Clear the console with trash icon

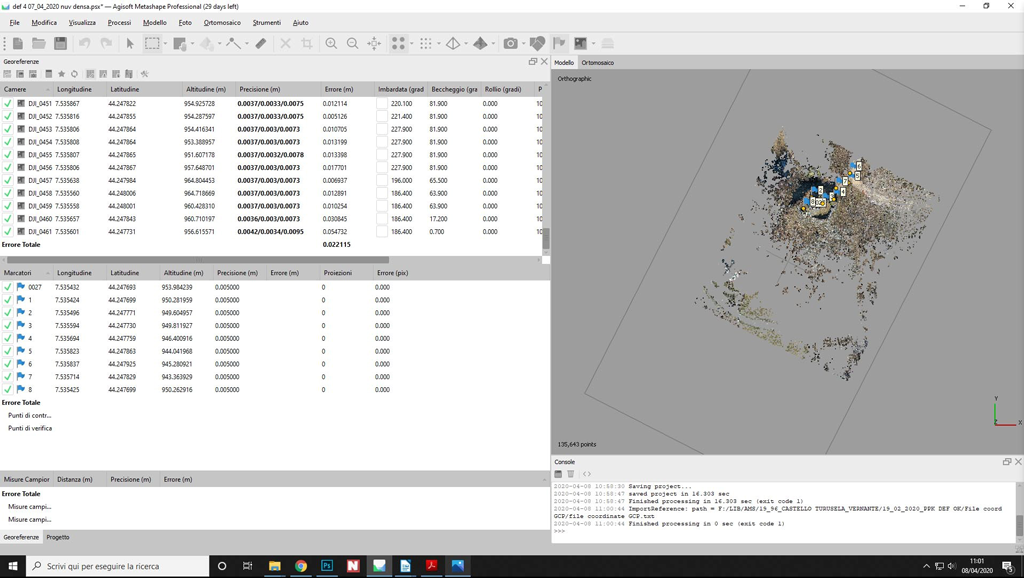click(x=571, y=474)
